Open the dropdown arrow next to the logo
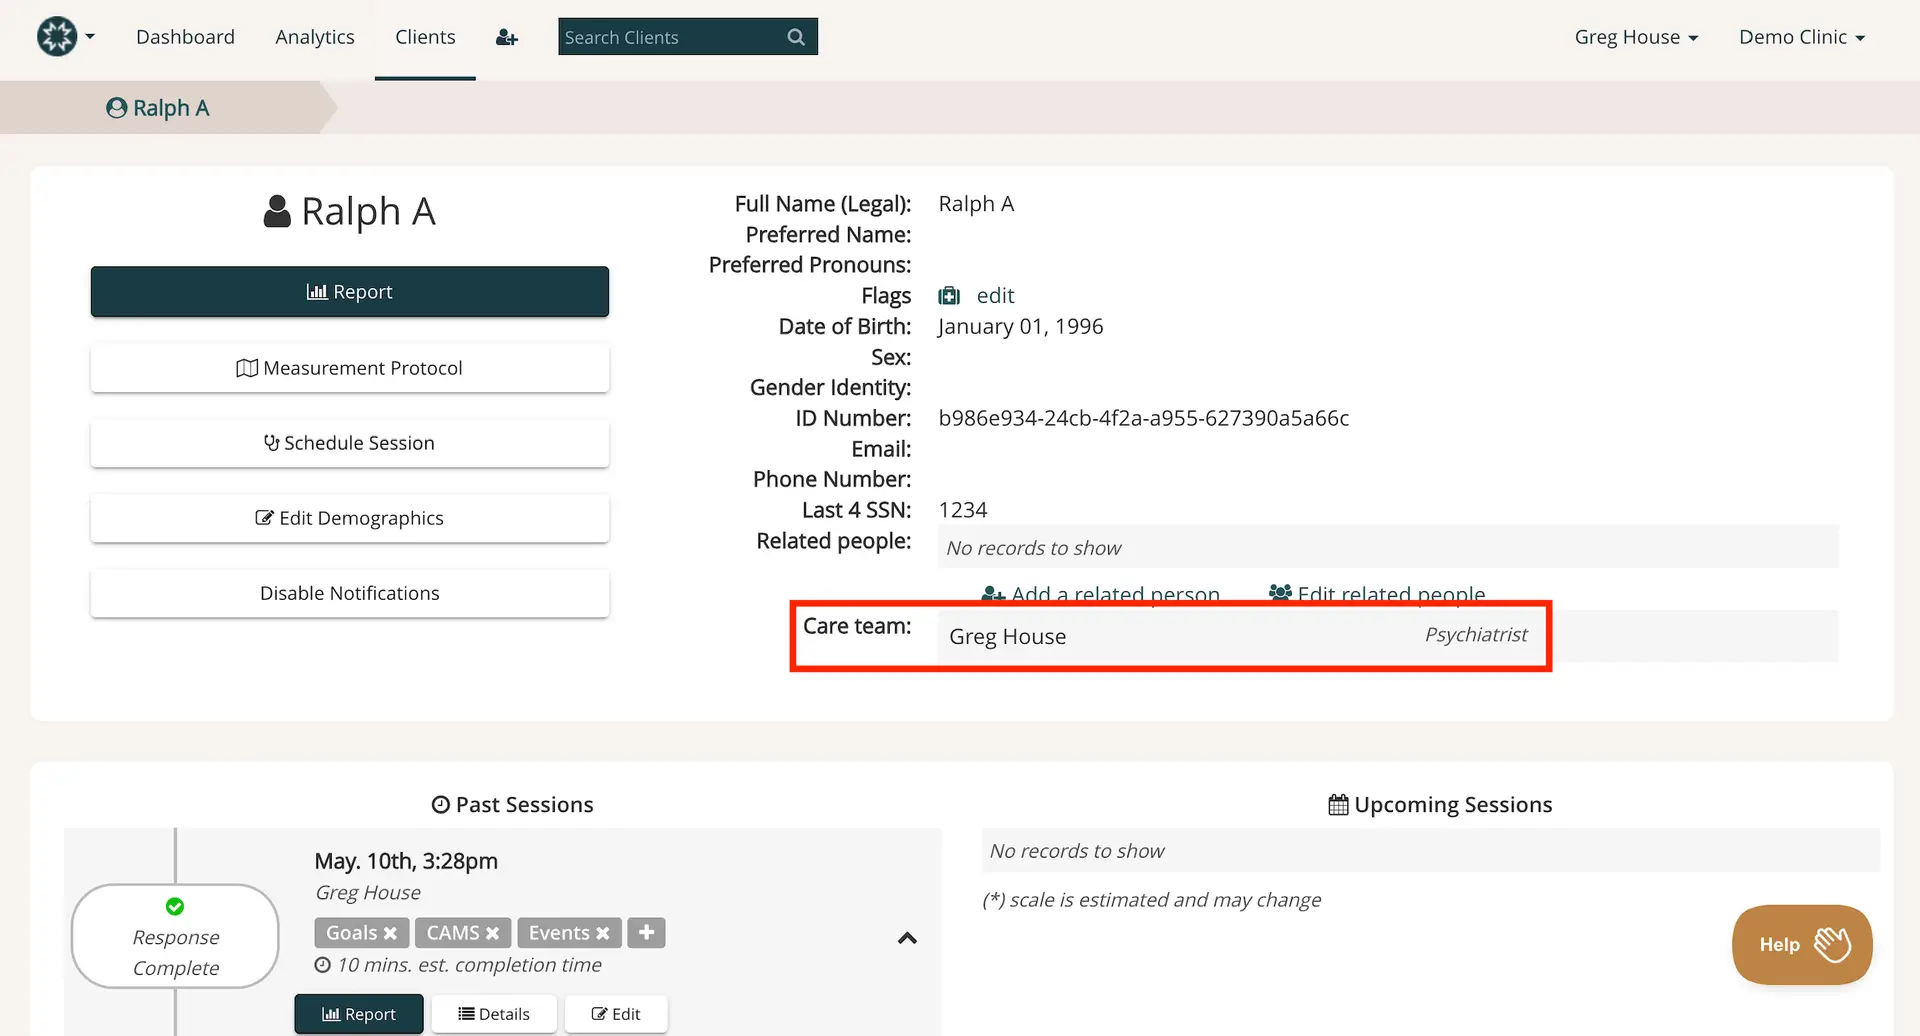Image resolution: width=1920 pixels, height=1036 pixels. click(89, 36)
